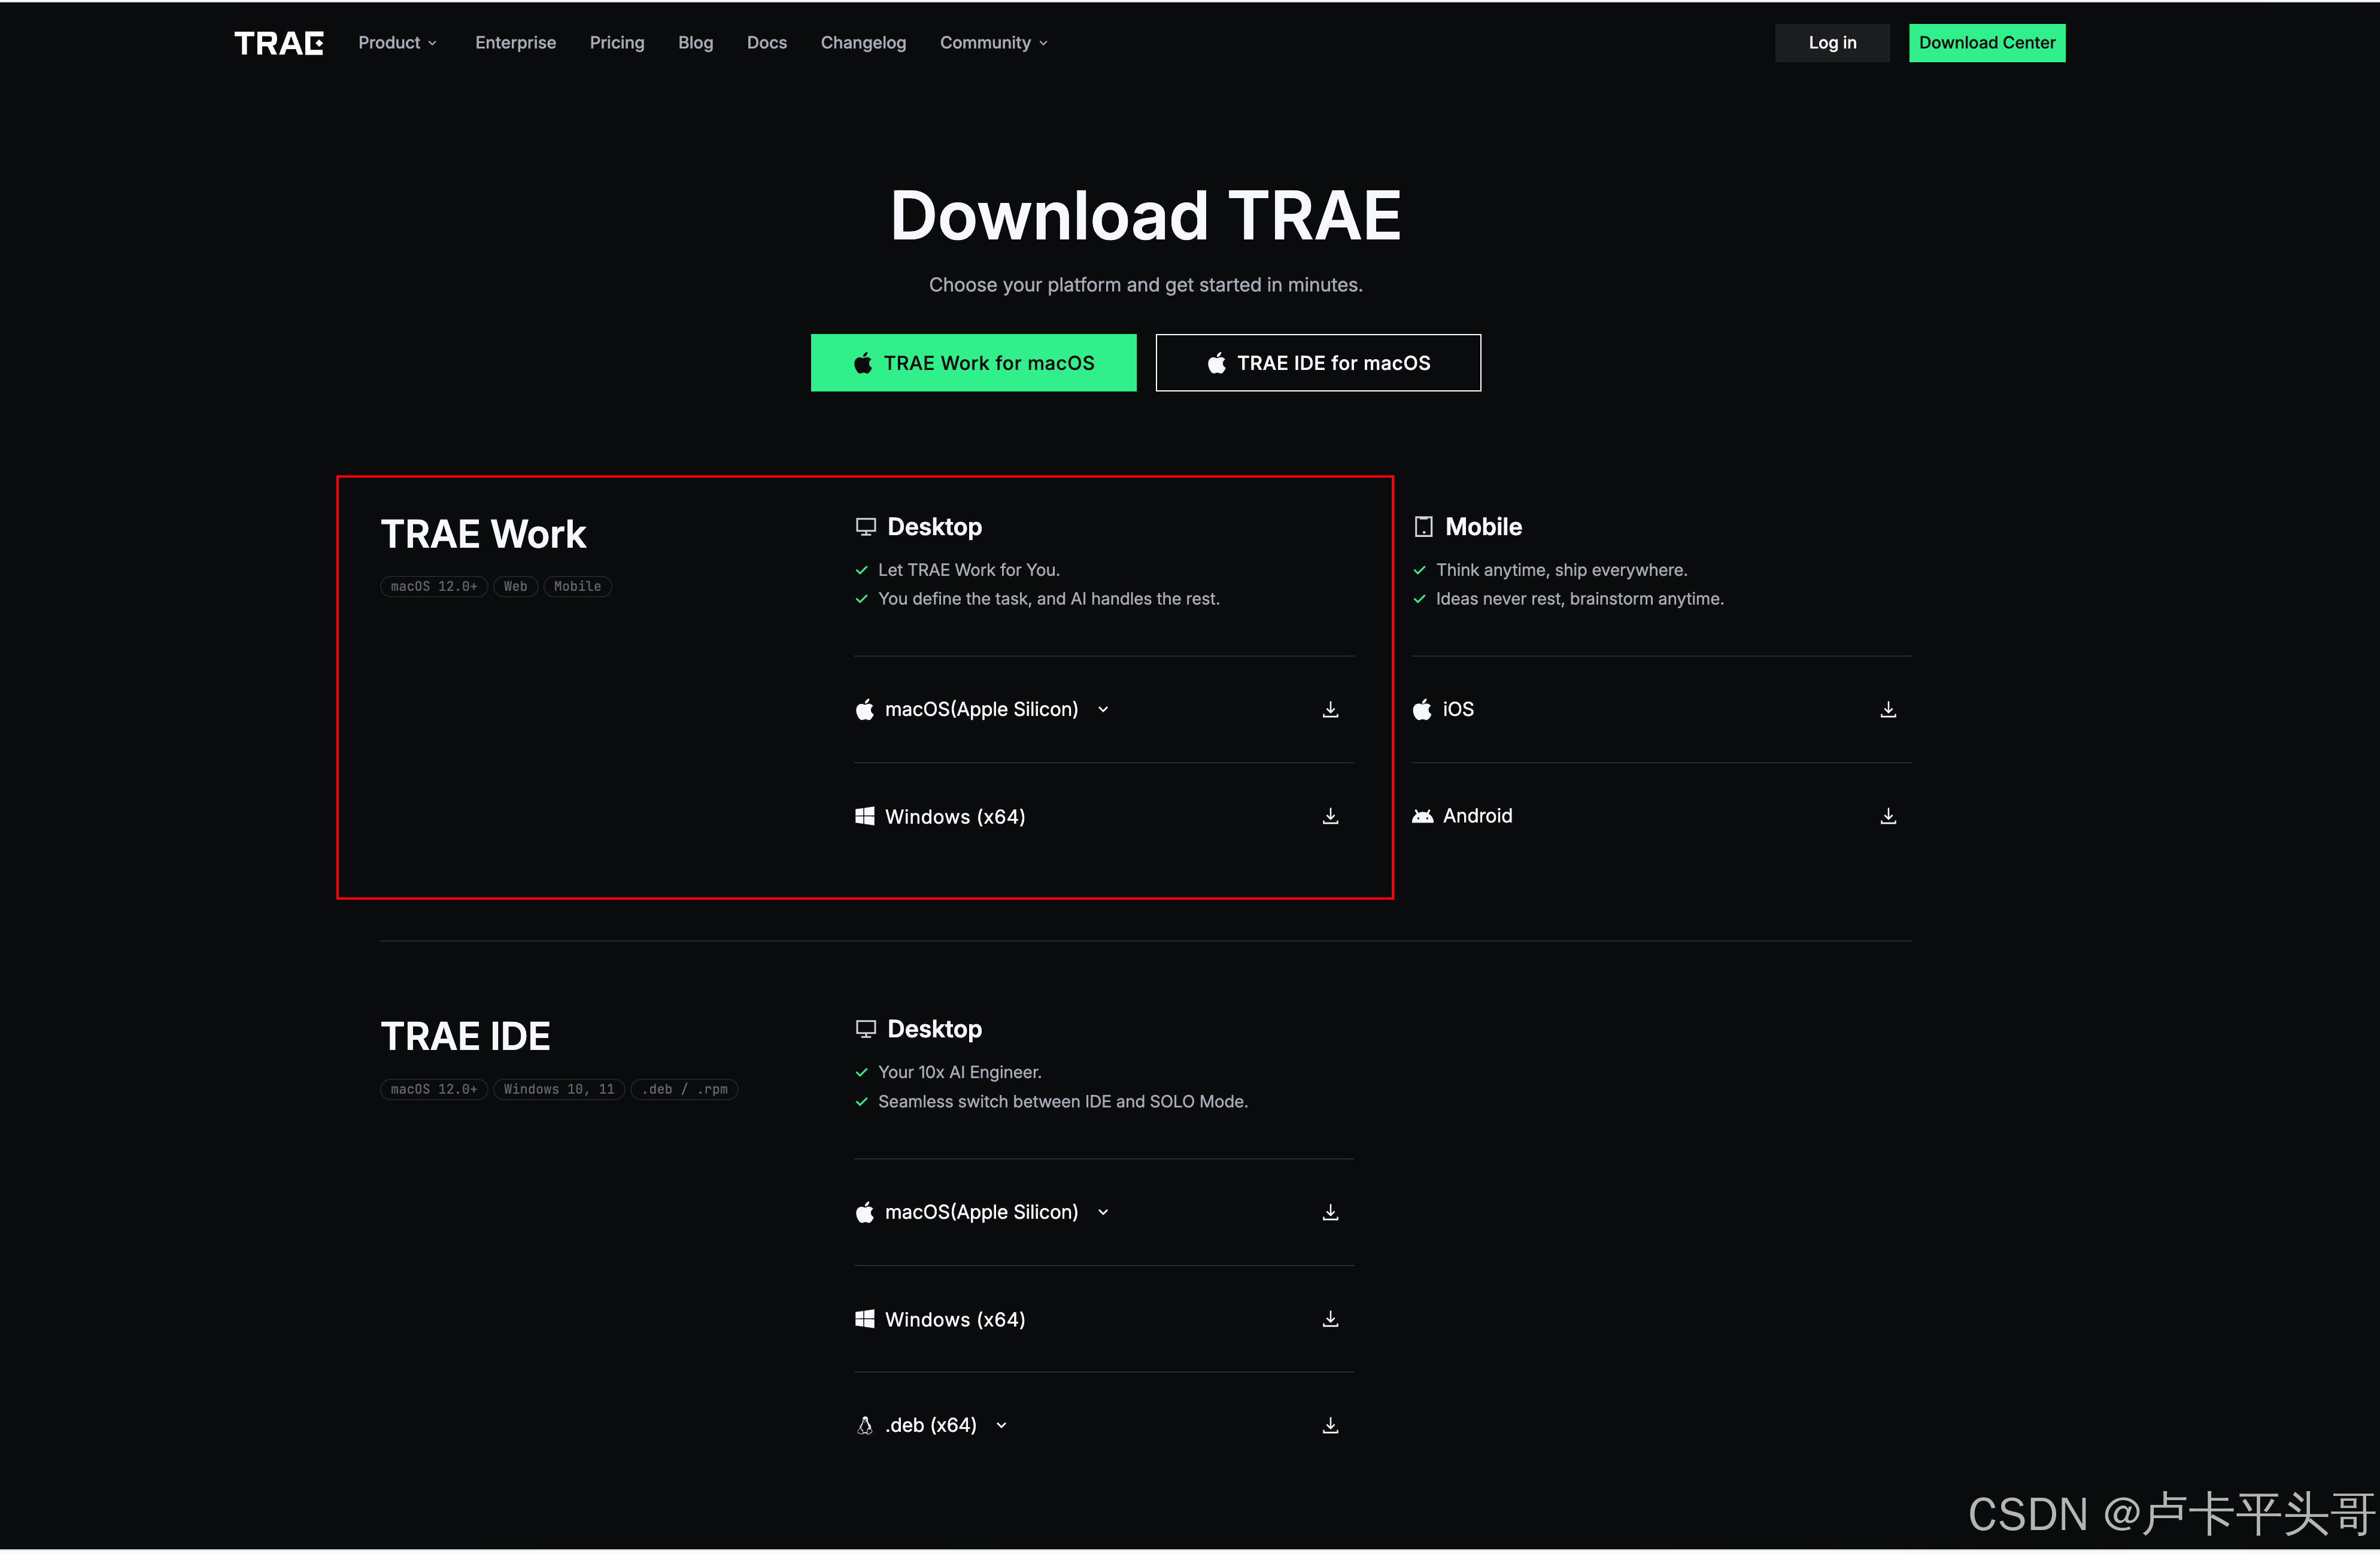The image size is (2380, 1554).
Task: Click Apple logo in TRAE Work desktop row
Action: pyautogui.click(x=865, y=709)
